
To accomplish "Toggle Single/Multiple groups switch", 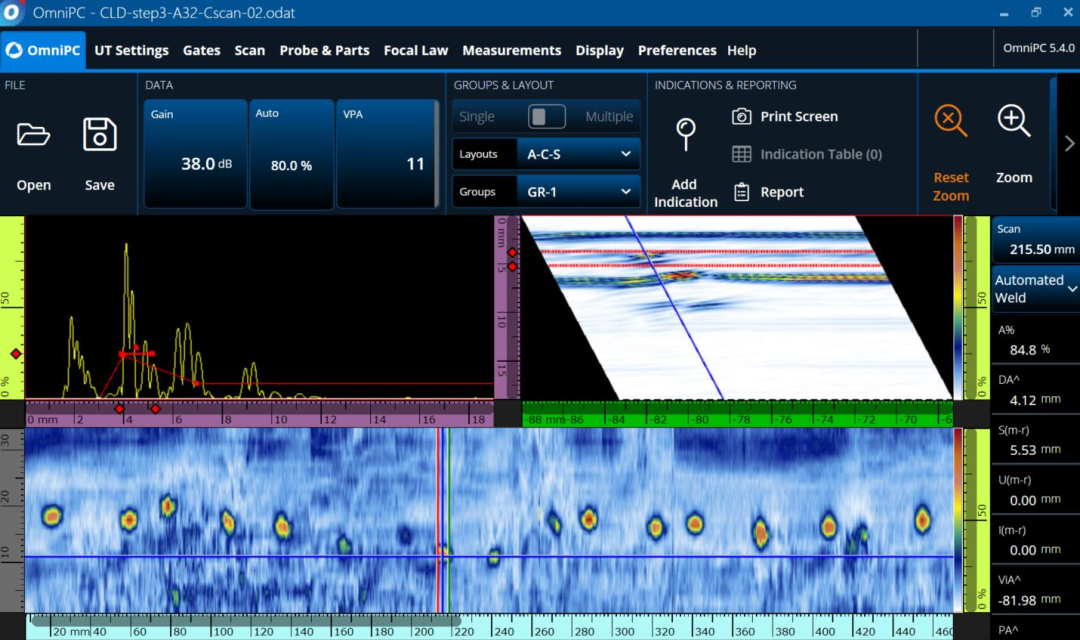I will click(x=547, y=116).
